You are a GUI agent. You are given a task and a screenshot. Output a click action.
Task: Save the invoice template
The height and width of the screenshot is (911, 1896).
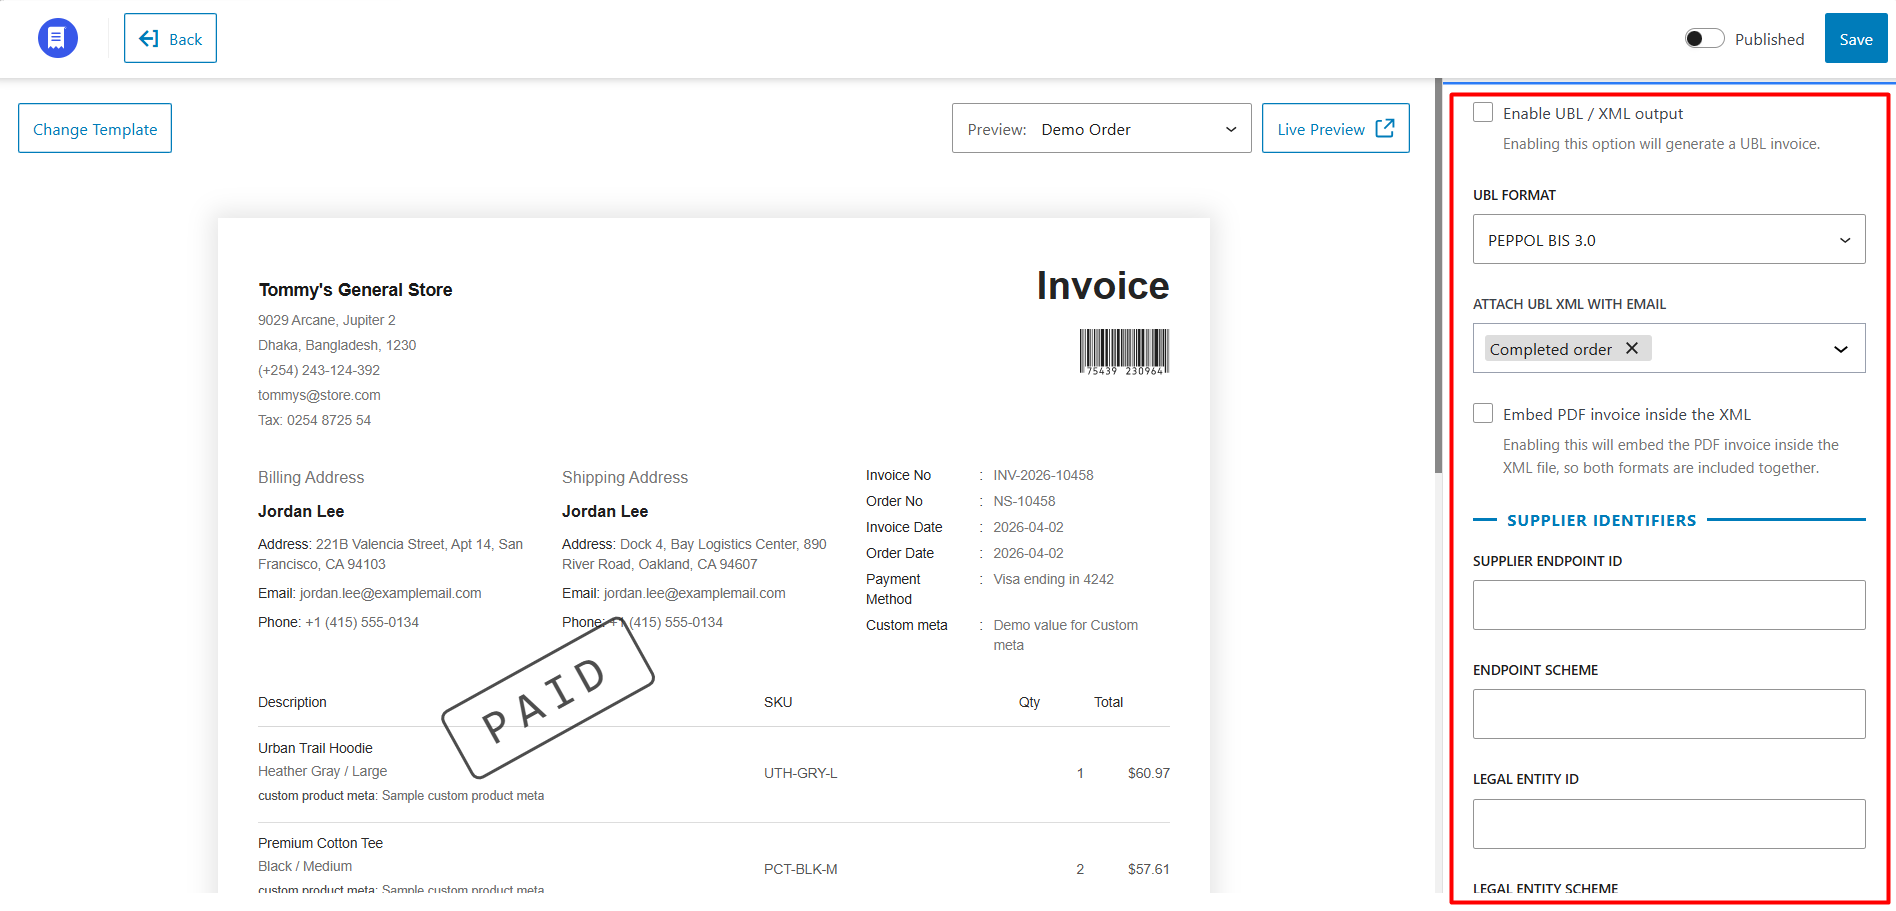click(1856, 38)
